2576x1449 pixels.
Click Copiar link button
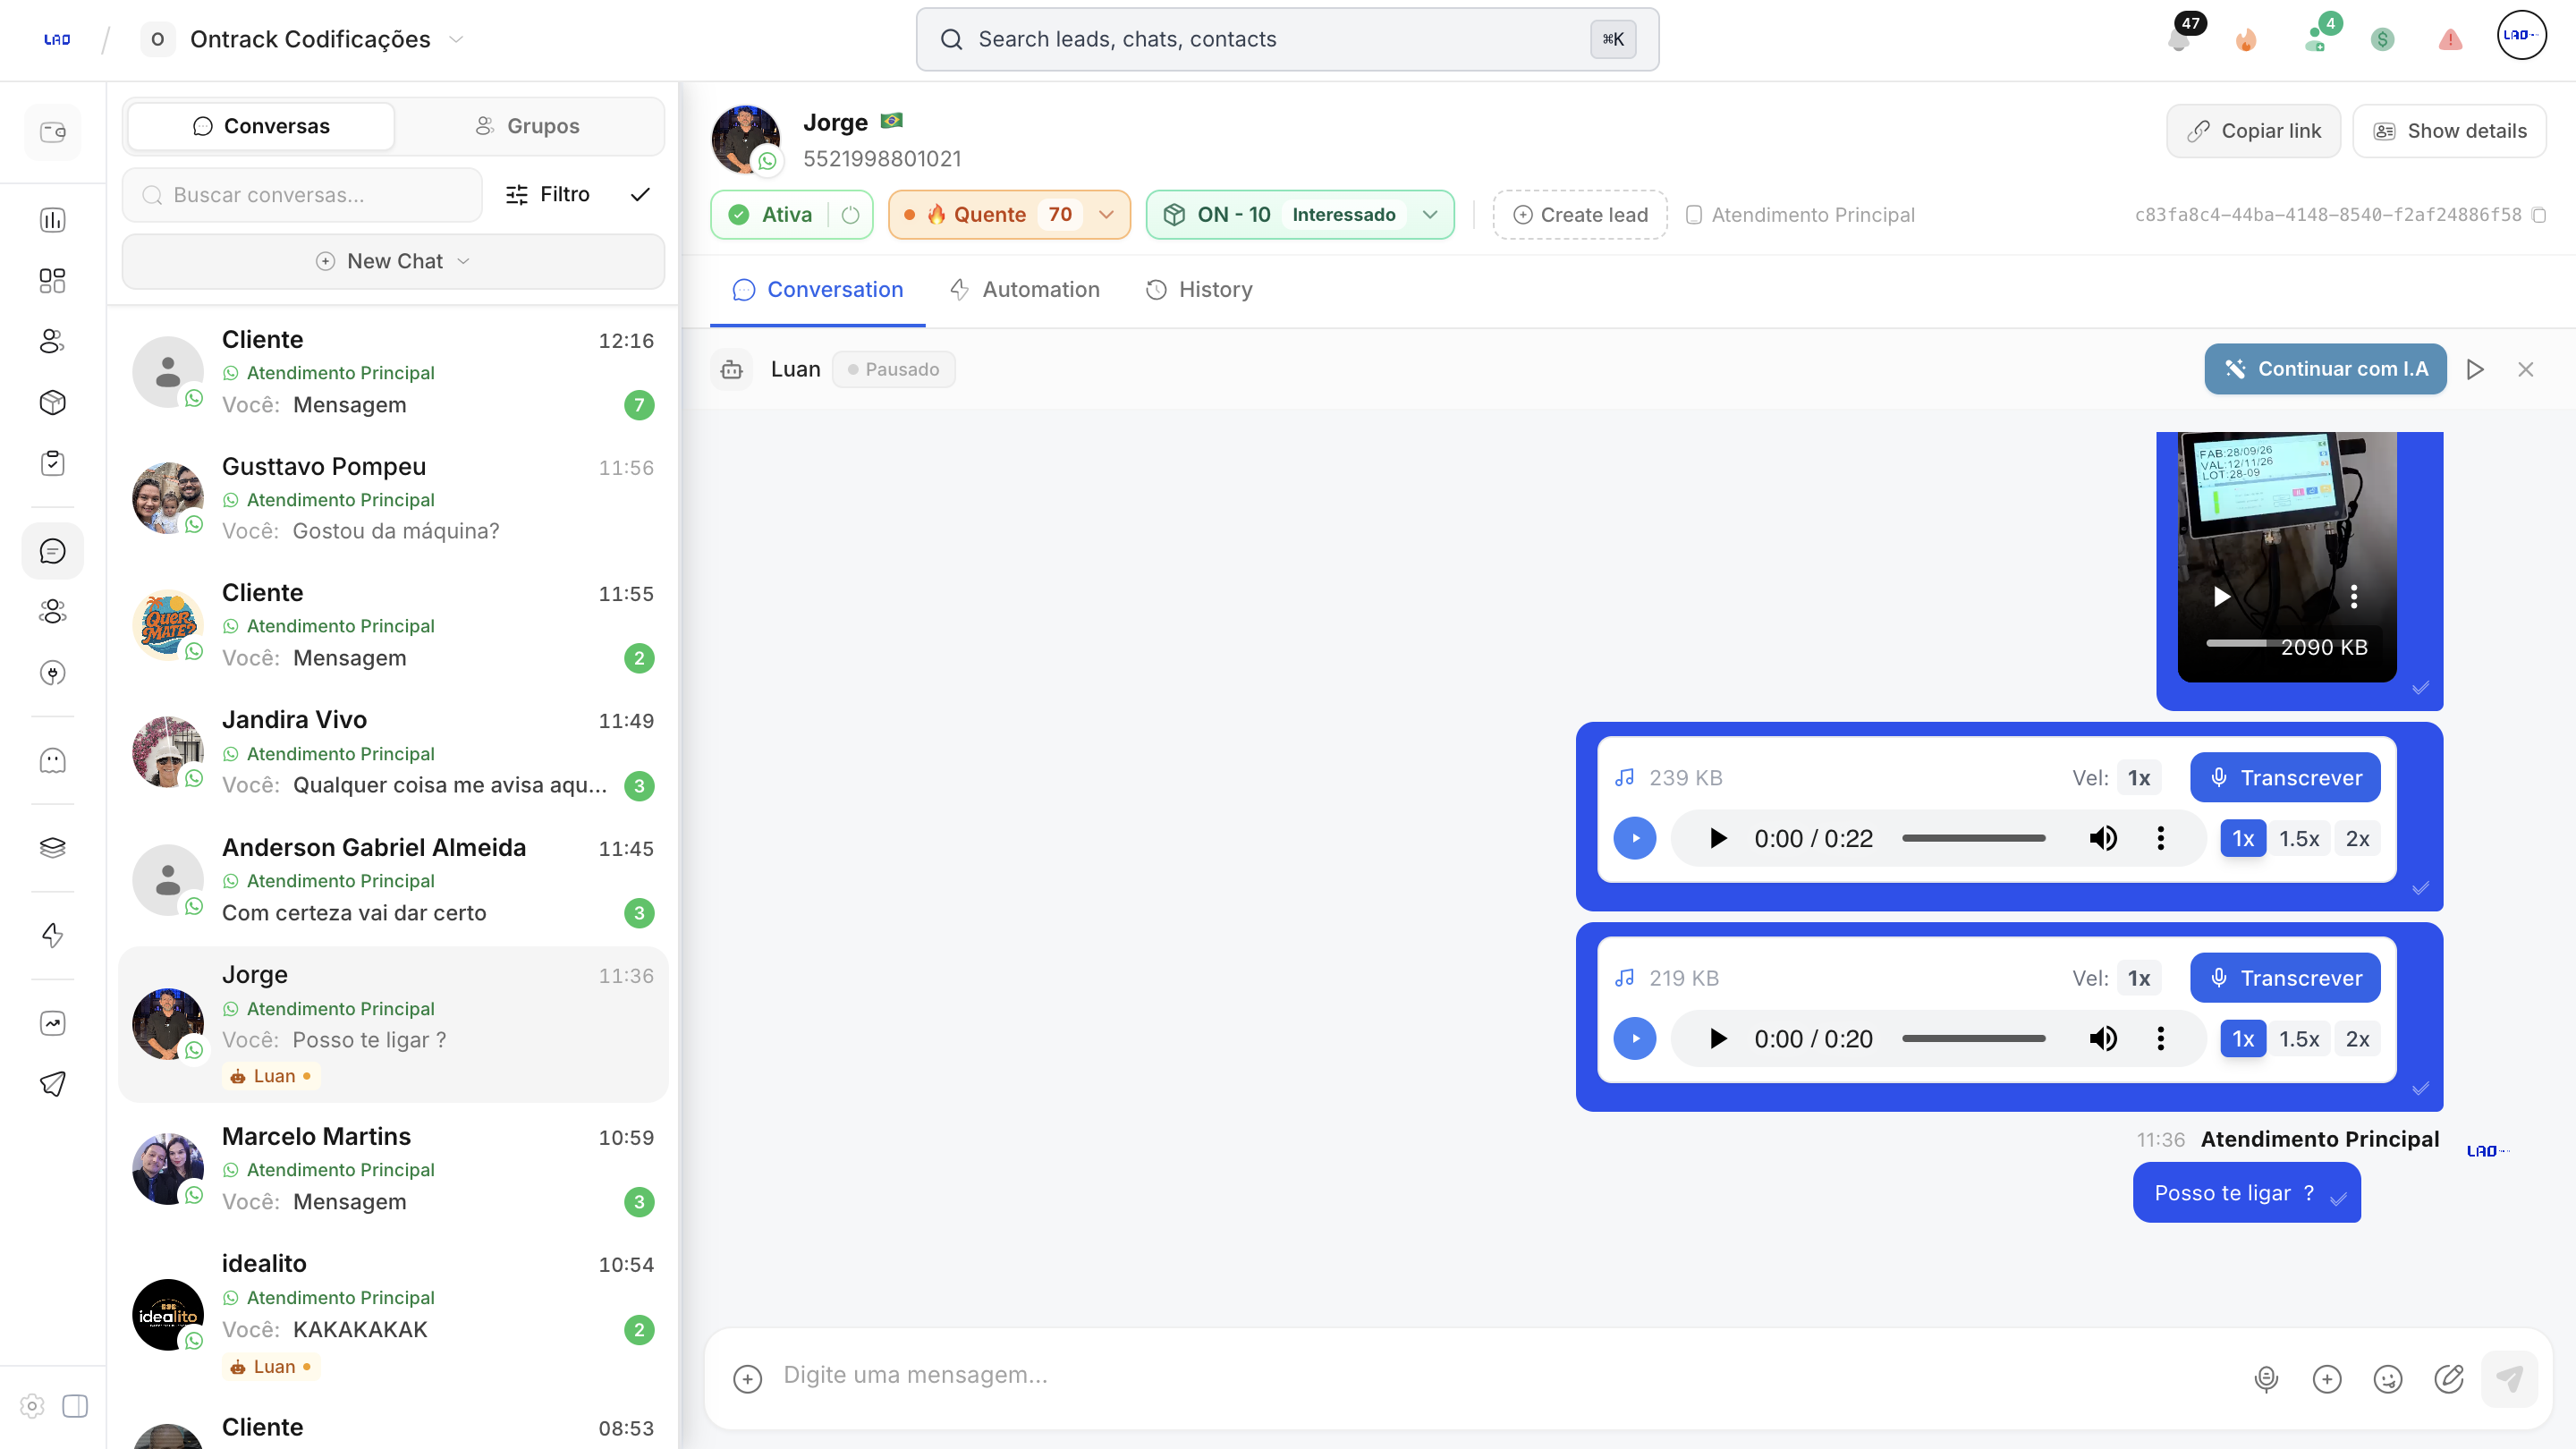(2253, 131)
